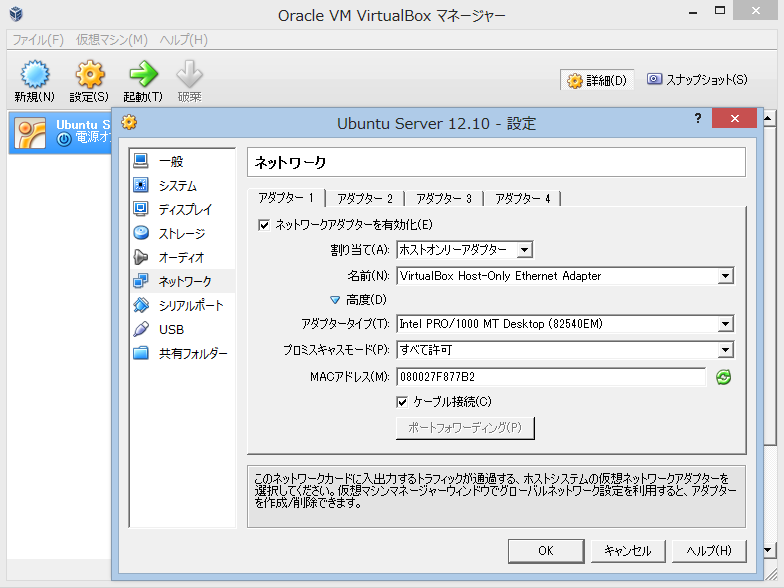The height and width of the screenshot is (588, 784).
Task: Click in the MACアドレス(M) input field
Action: [551, 376]
